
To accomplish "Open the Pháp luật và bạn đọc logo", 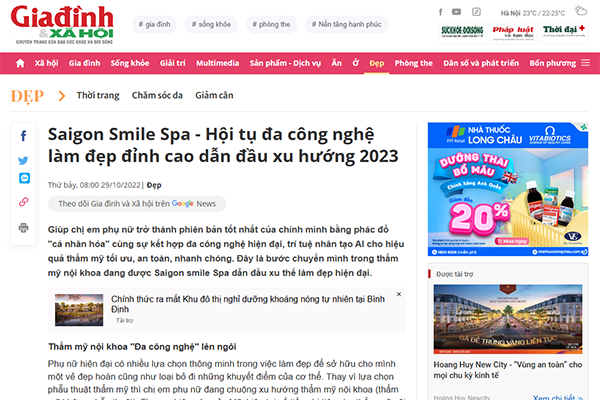I will (513, 33).
